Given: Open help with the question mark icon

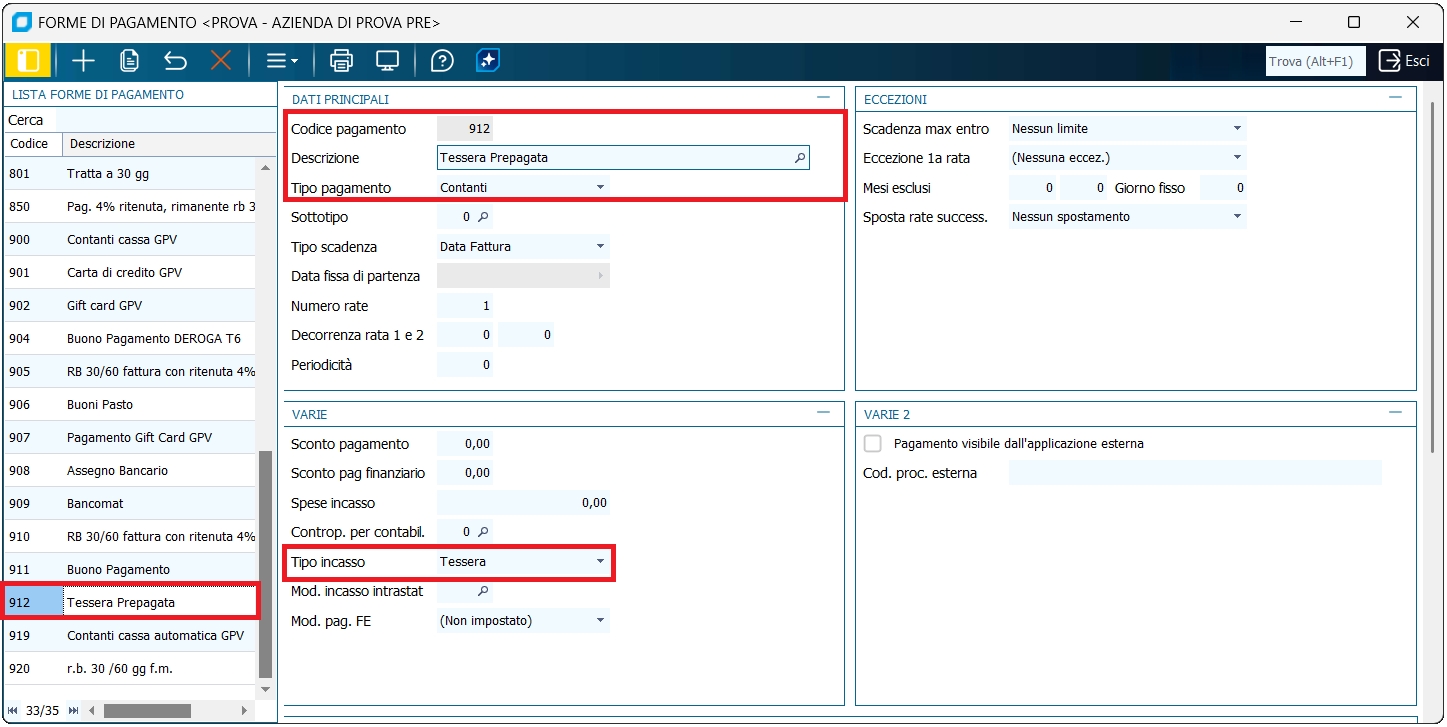Looking at the screenshot, I should pyautogui.click(x=442, y=61).
